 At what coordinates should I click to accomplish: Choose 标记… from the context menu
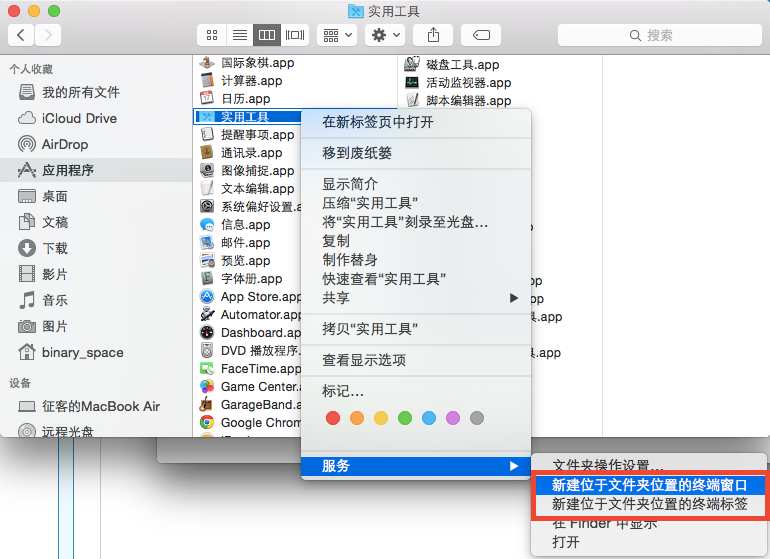[416, 391]
